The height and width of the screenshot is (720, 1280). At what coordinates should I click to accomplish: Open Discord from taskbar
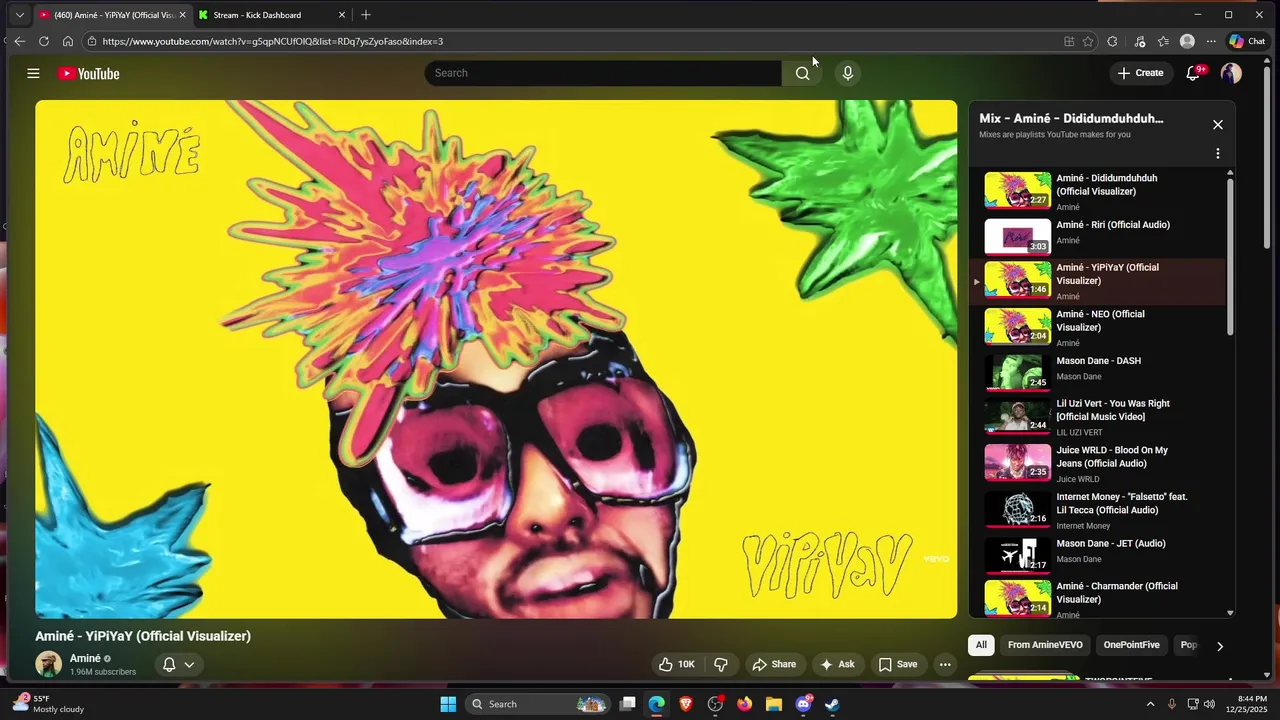(x=803, y=704)
